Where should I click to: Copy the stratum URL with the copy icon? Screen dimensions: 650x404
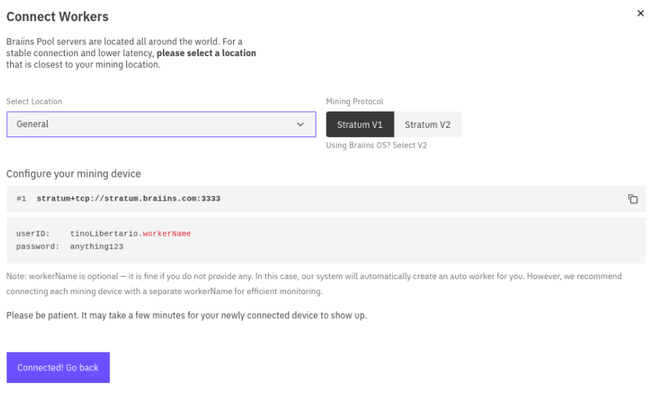click(632, 199)
